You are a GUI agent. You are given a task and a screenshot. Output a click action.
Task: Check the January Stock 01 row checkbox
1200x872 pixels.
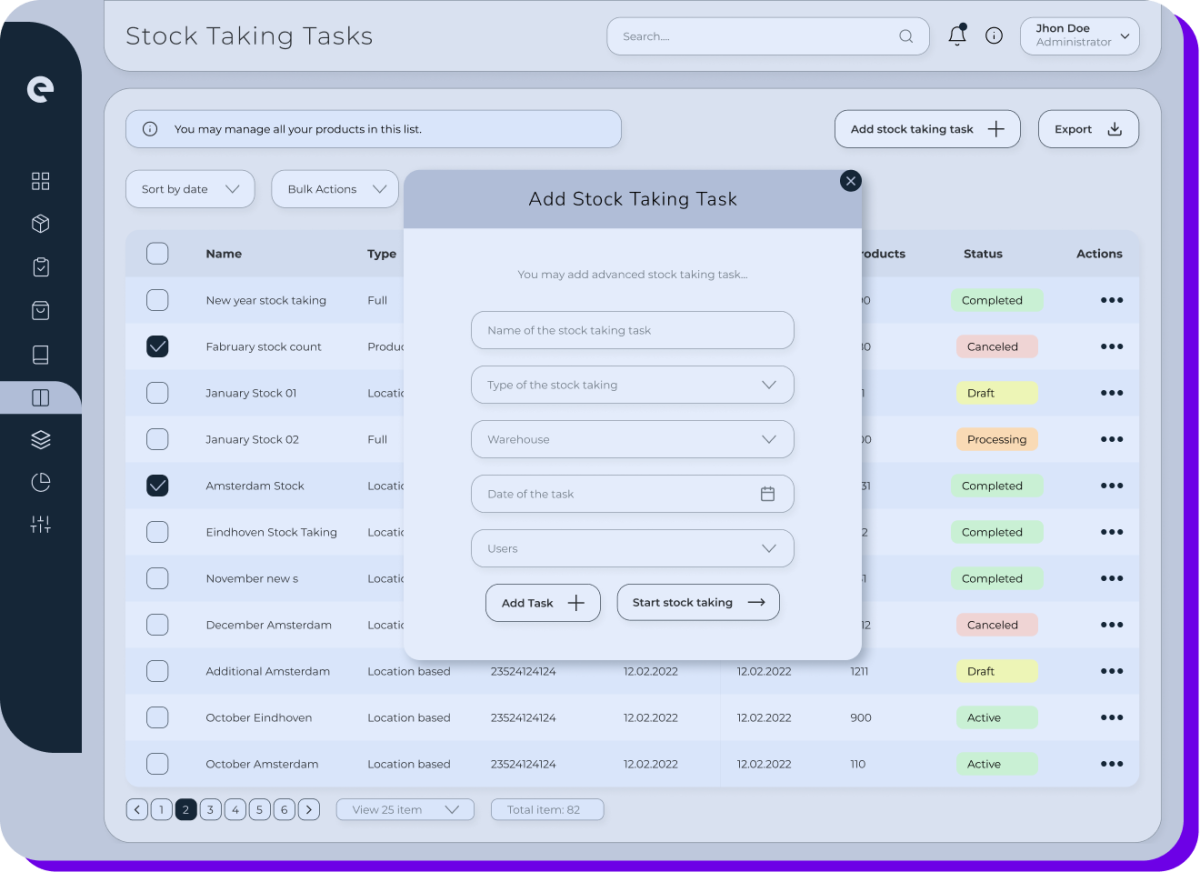(x=157, y=393)
